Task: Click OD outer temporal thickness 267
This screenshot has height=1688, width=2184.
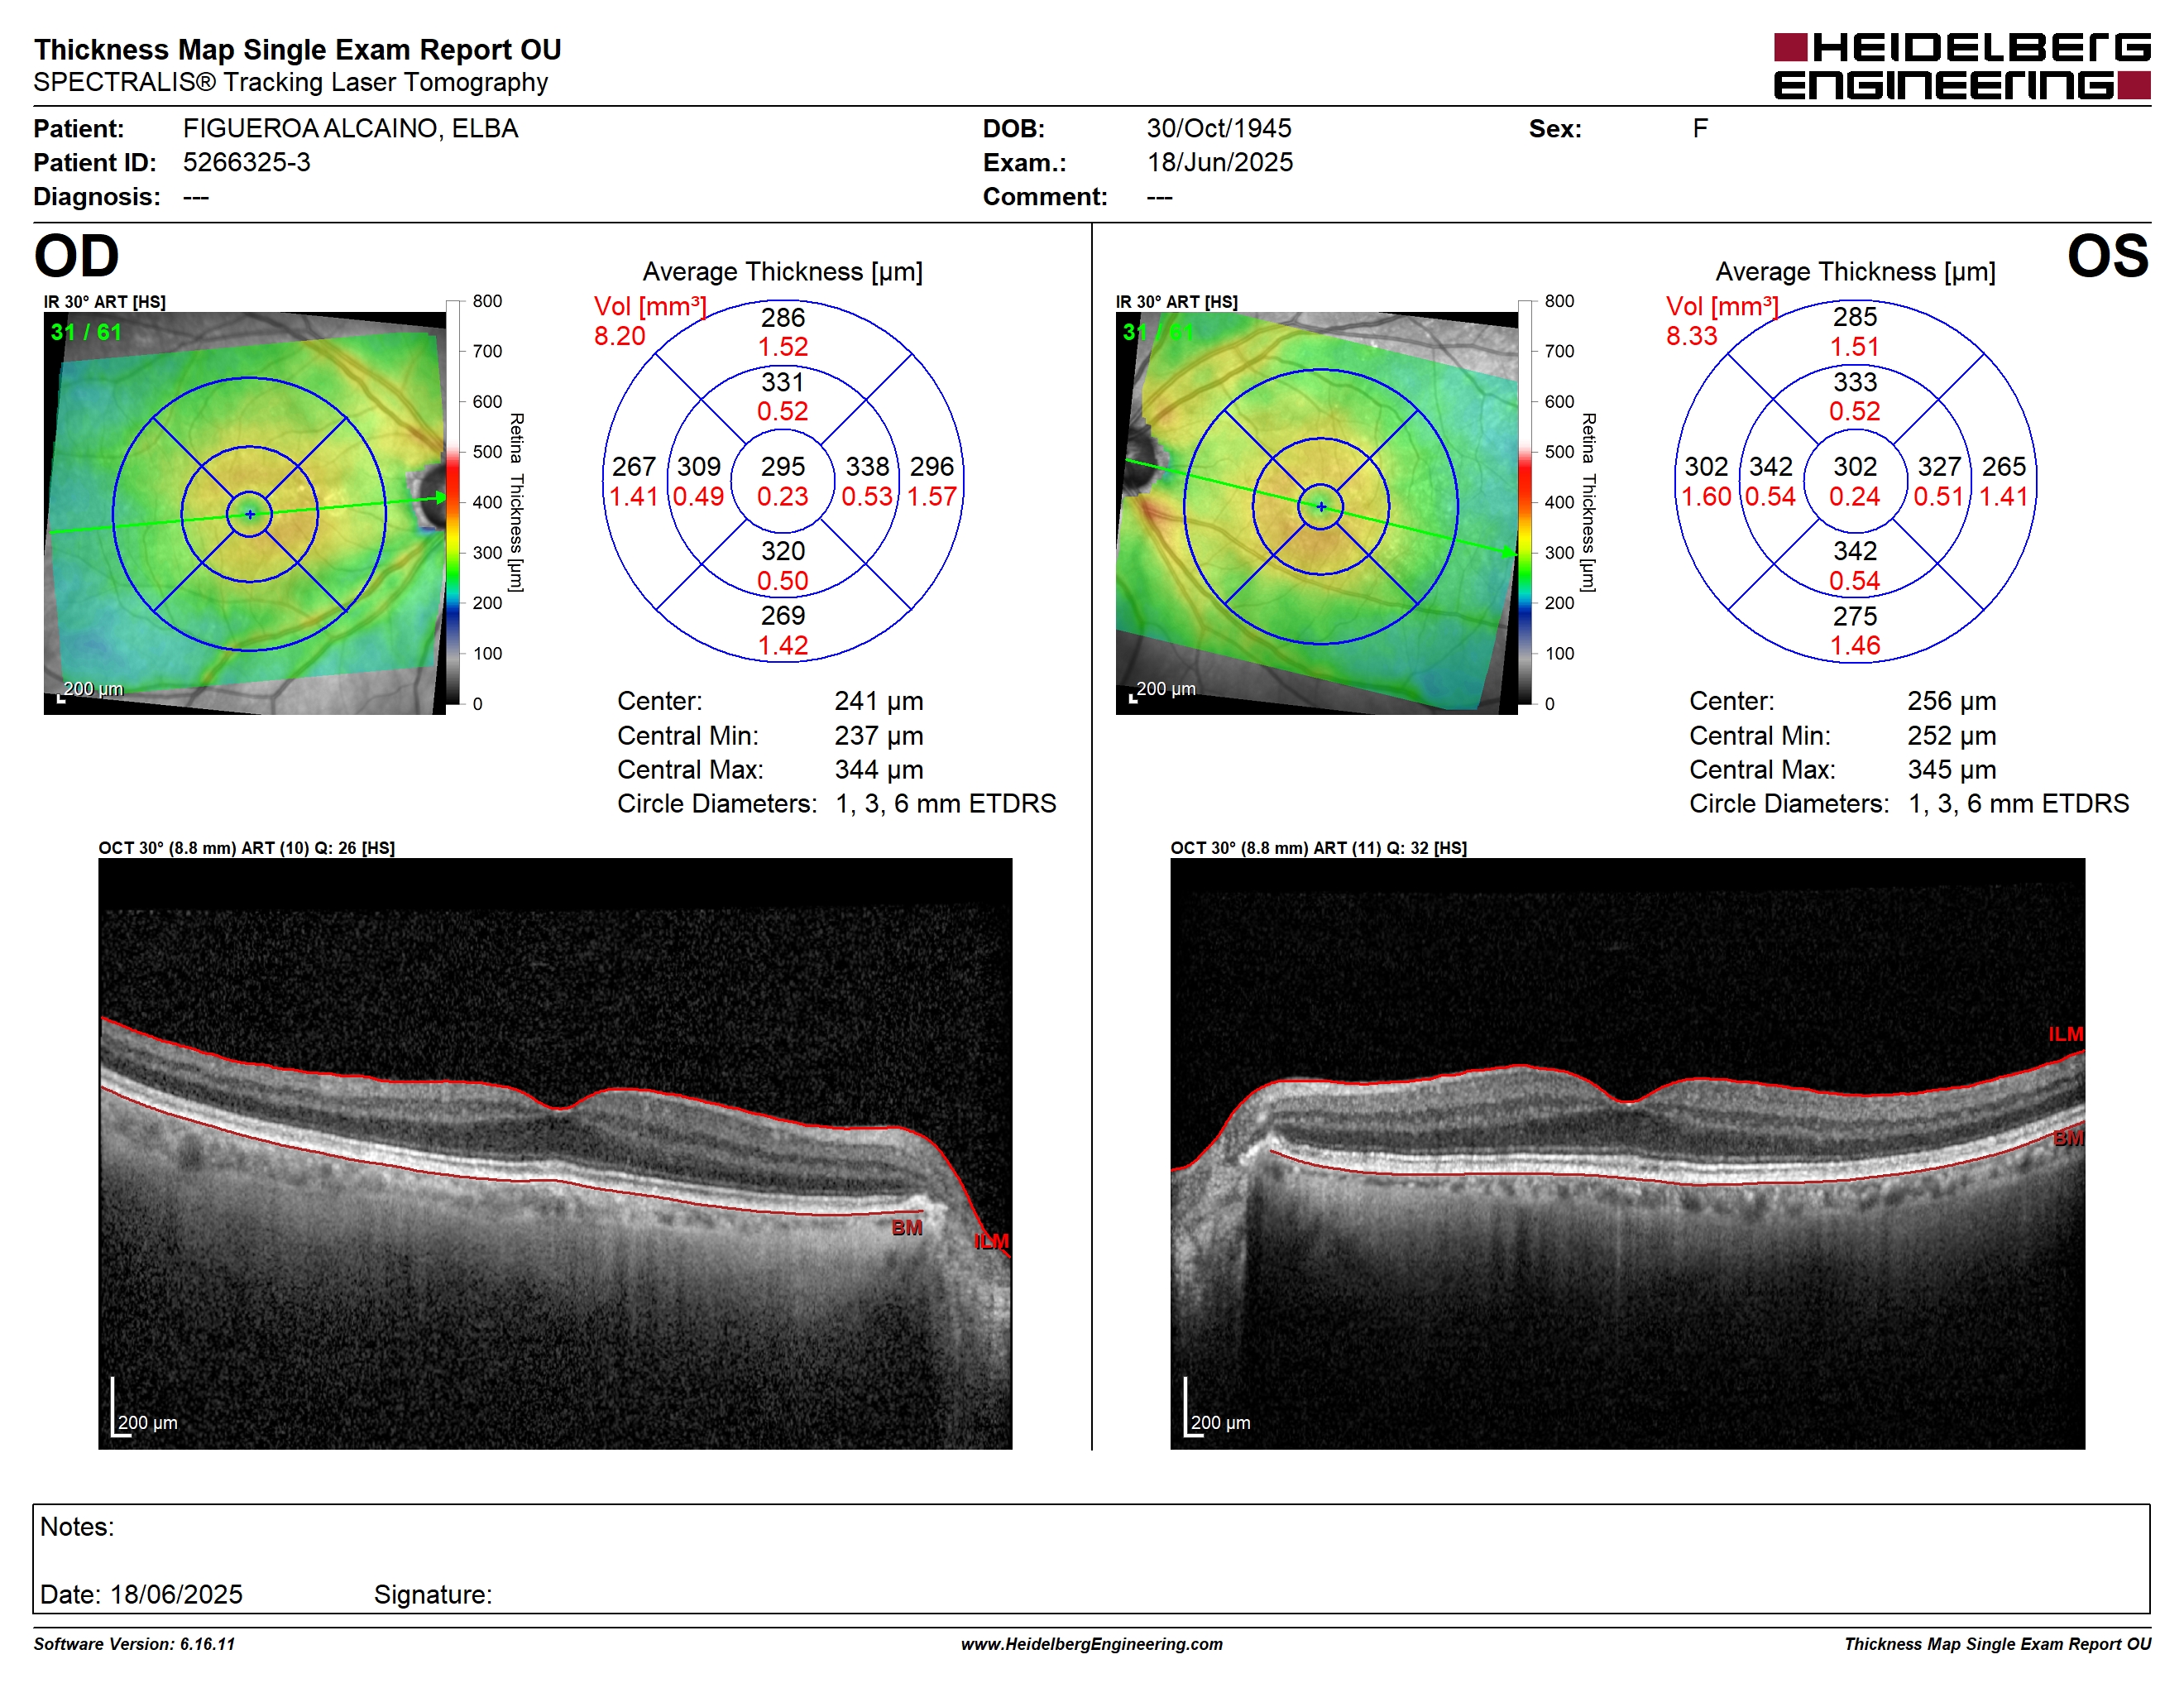Action: (634, 467)
